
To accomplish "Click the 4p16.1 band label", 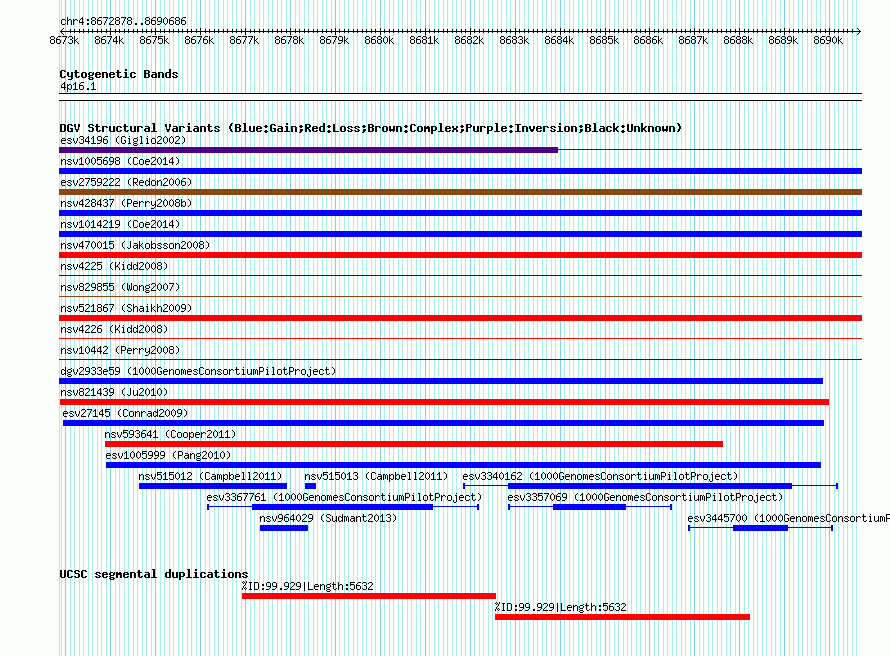I will click(78, 86).
